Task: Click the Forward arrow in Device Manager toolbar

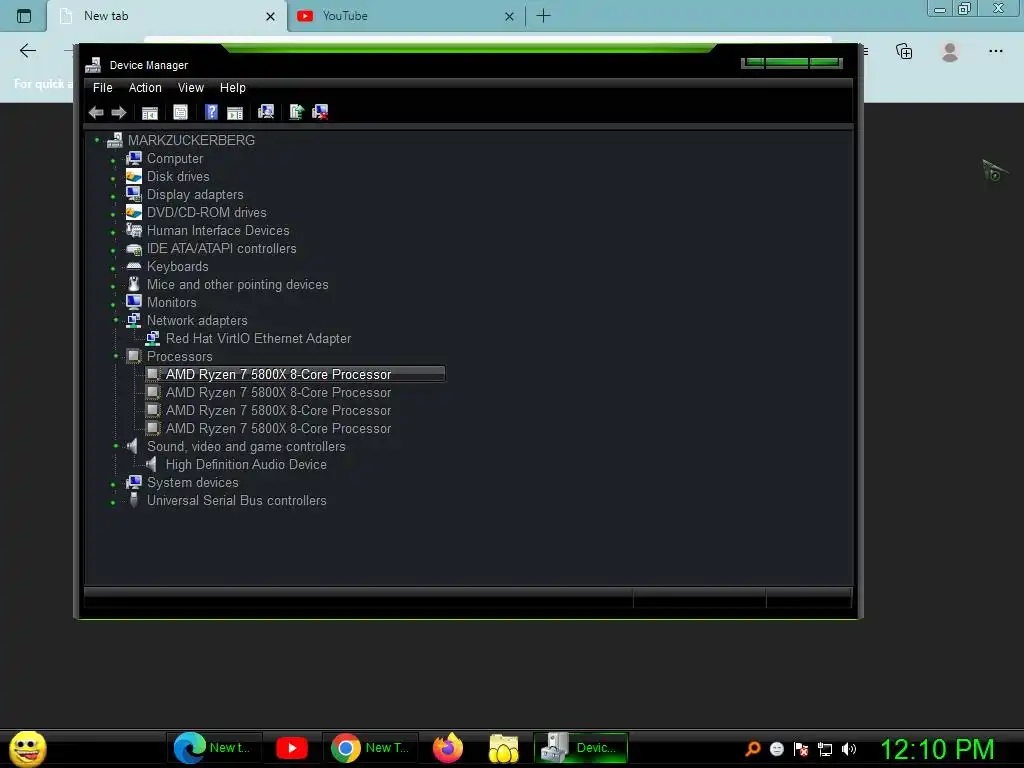Action: (119, 112)
